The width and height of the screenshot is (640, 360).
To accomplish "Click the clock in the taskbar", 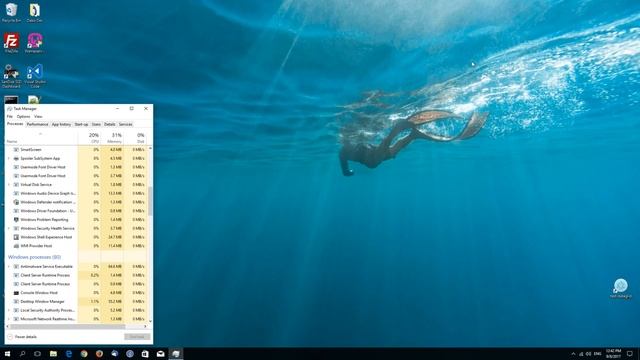I will [x=613, y=354].
